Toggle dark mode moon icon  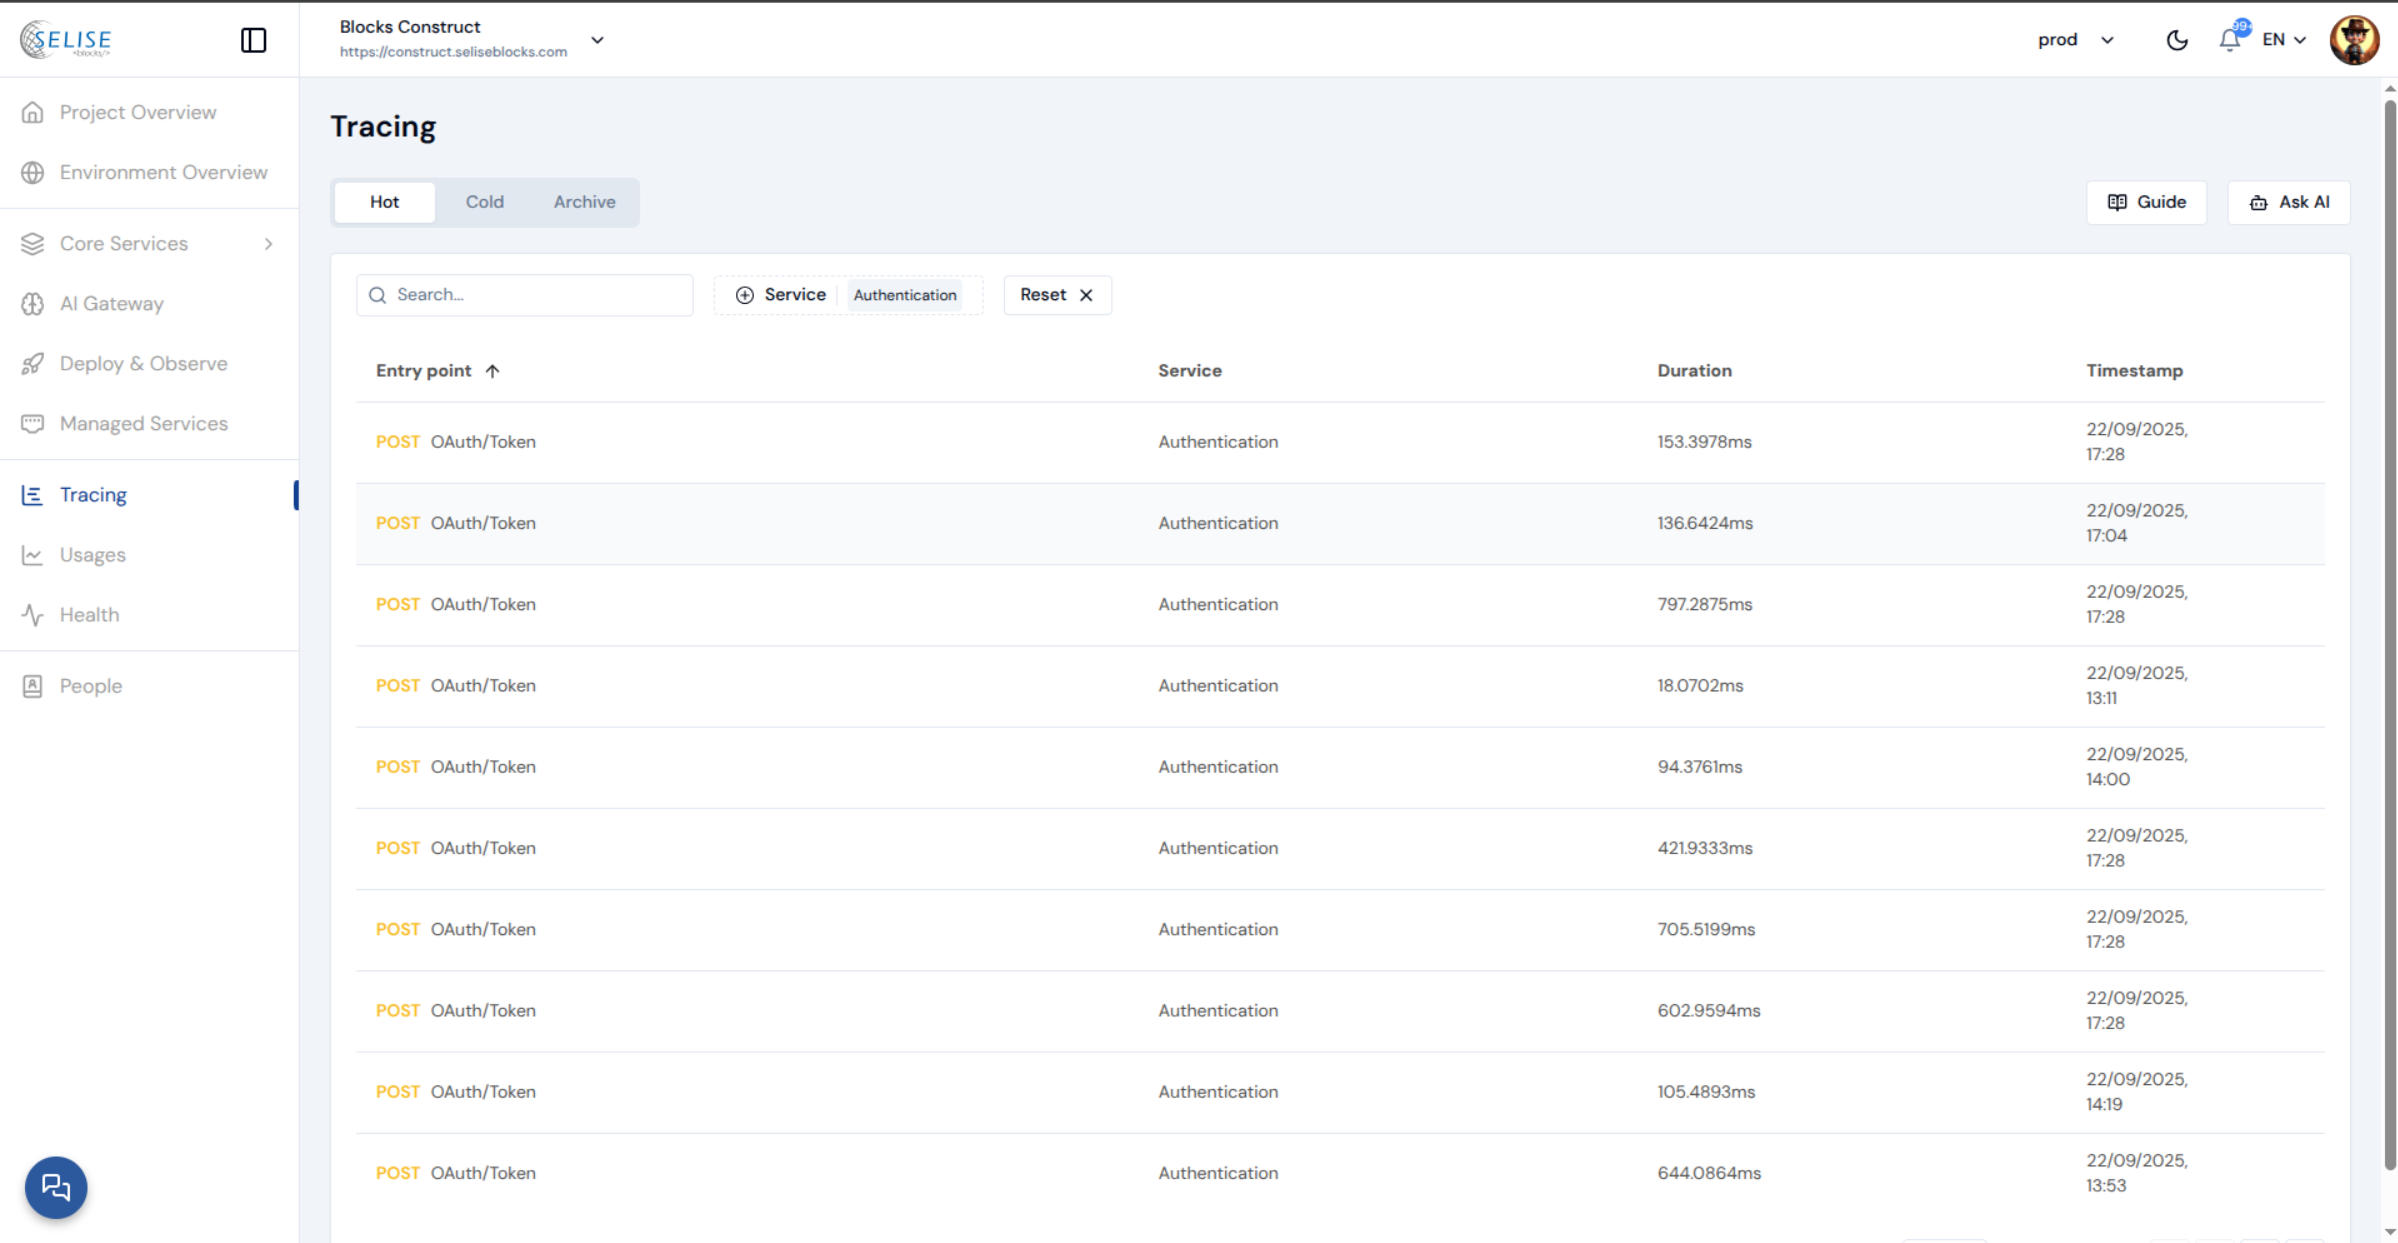[x=2176, y=40]
